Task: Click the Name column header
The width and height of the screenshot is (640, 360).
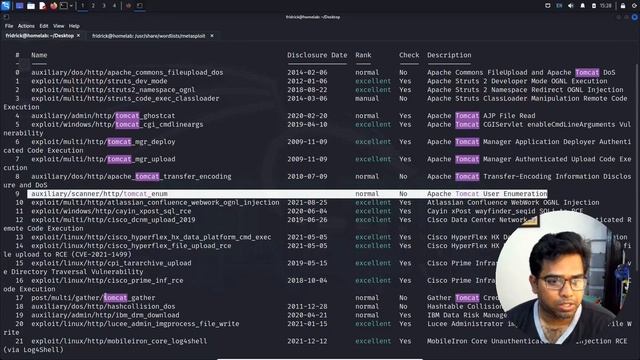Action: click(39, 55)
